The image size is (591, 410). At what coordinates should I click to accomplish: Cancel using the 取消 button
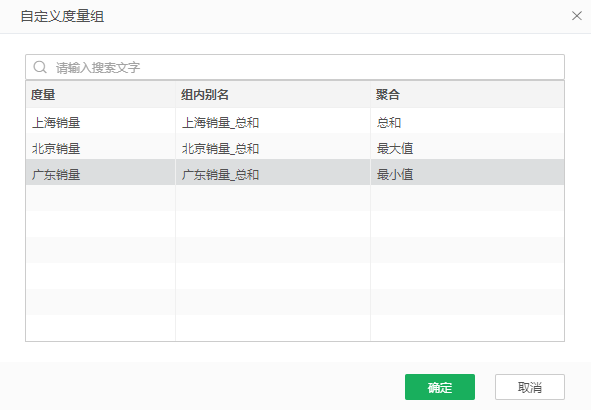point(530,387)
